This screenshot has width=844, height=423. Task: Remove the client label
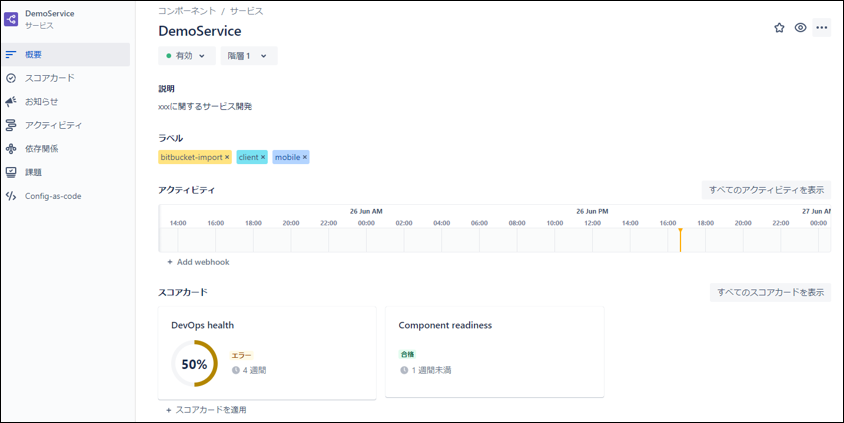point(263,157)
